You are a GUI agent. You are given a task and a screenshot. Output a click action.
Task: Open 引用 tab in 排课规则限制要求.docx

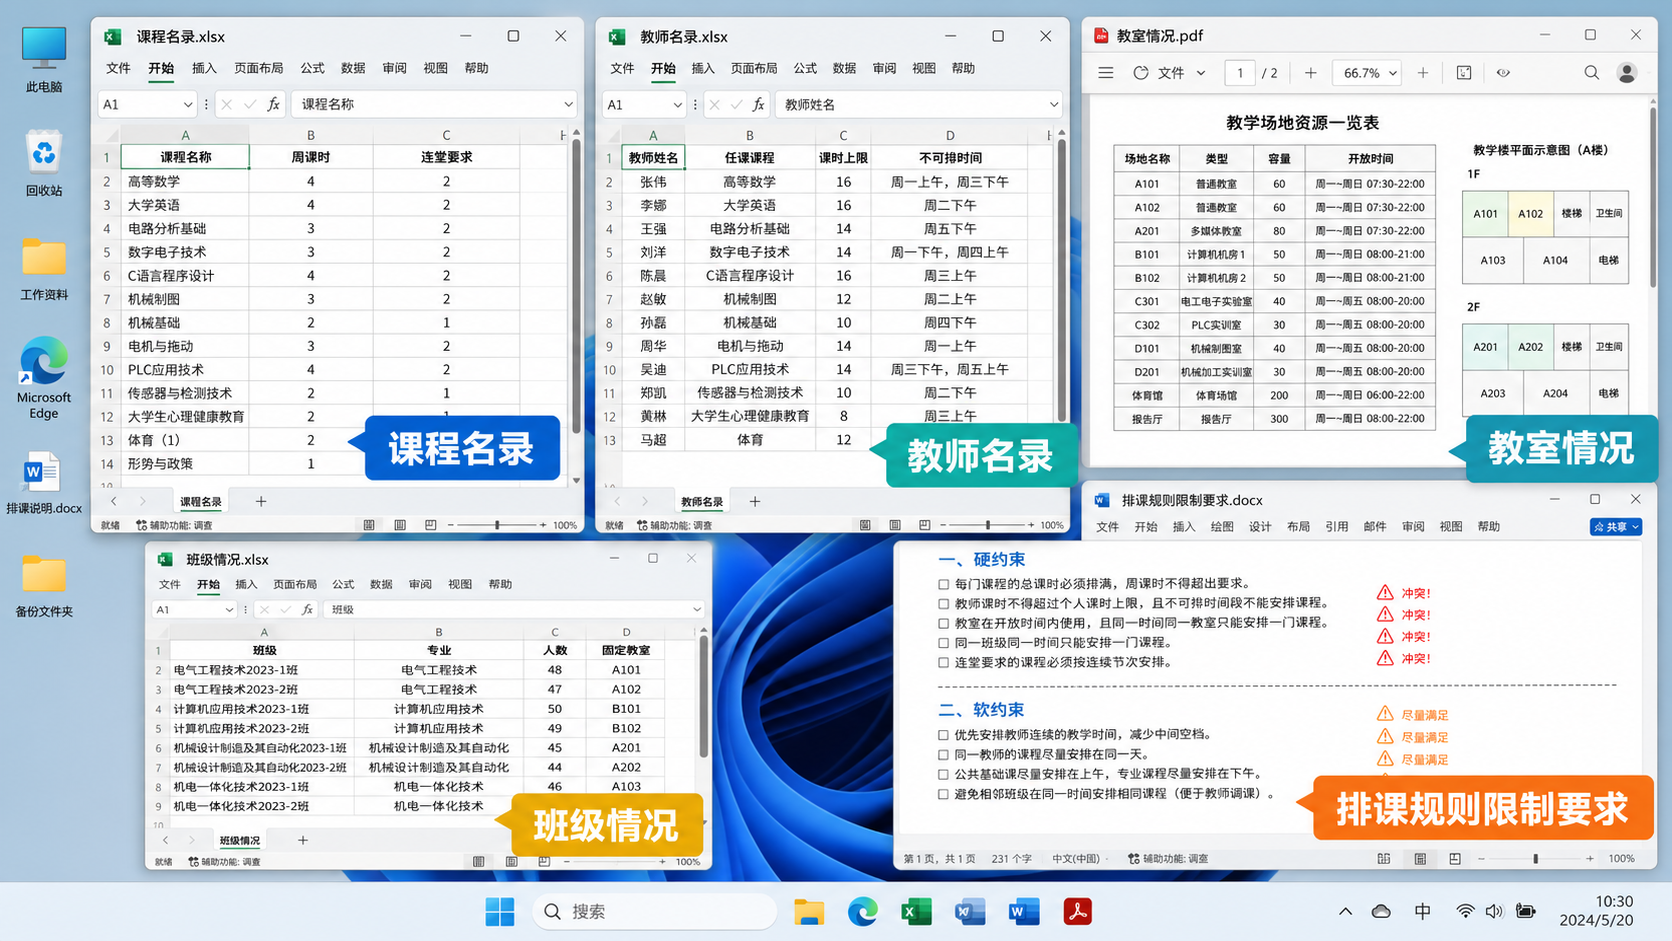pos(1336,527)
